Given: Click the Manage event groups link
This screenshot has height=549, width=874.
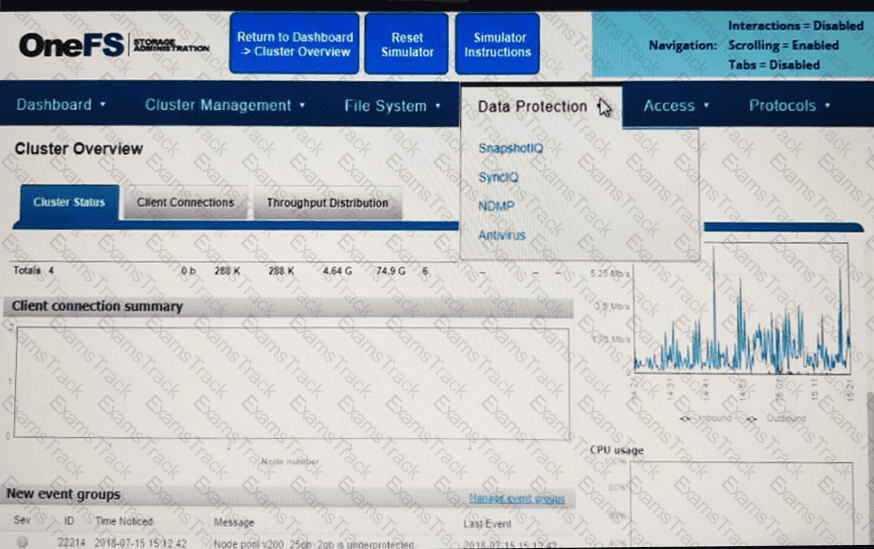Looking at the screenshot, I should click(516, 498).
